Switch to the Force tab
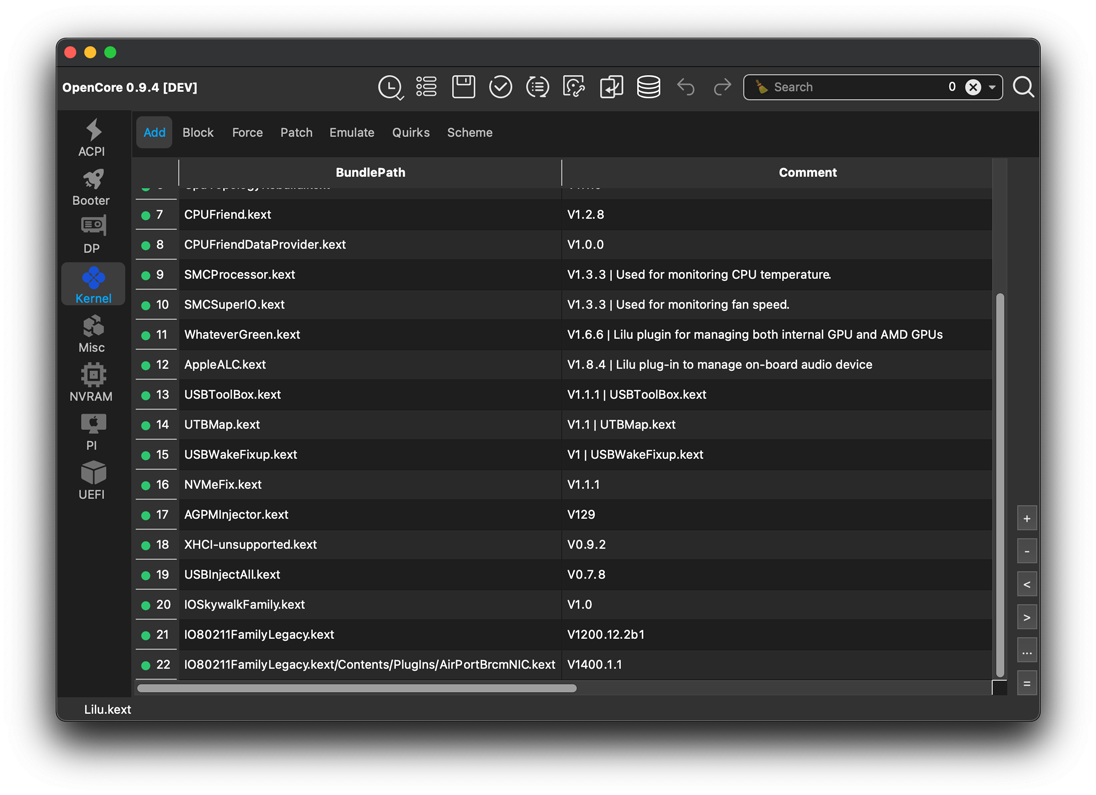1096x795 pixels. (x=247, y=132)
